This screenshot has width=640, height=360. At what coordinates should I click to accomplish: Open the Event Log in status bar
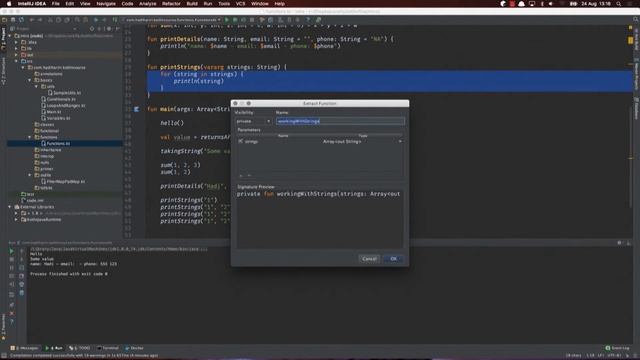(x=618, y=348)
